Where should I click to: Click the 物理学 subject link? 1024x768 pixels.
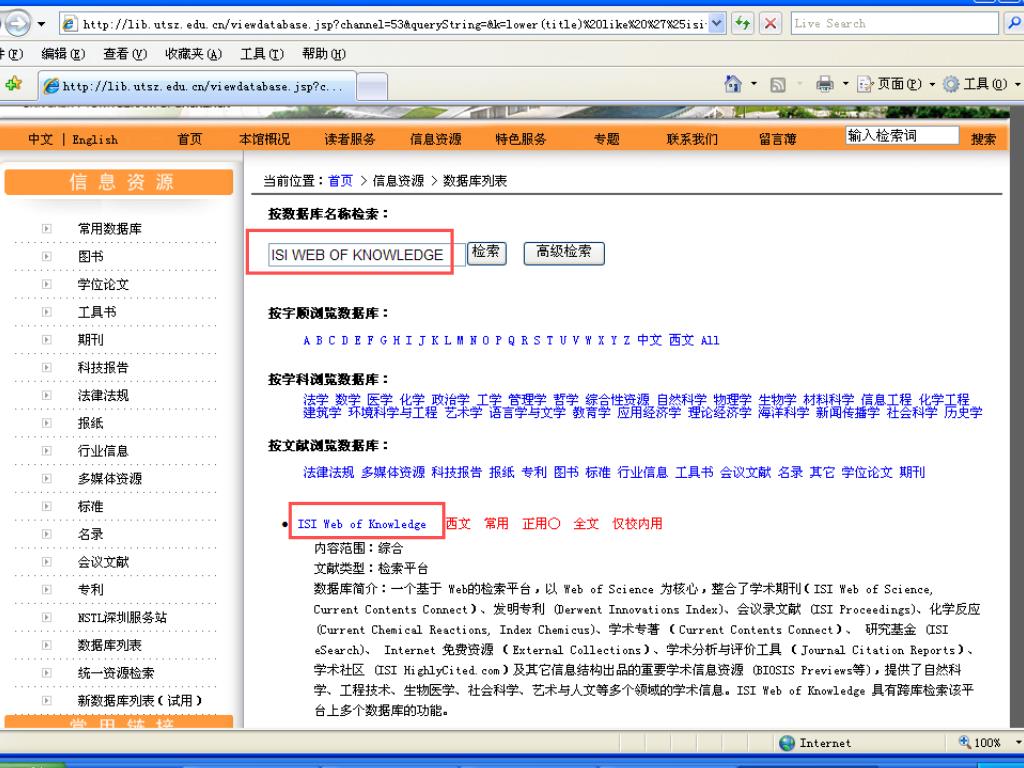point(732,399)
